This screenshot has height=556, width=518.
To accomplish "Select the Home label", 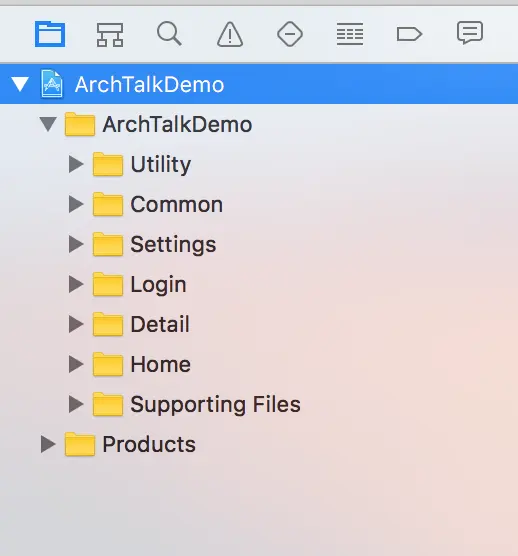I will coord(160,365).
